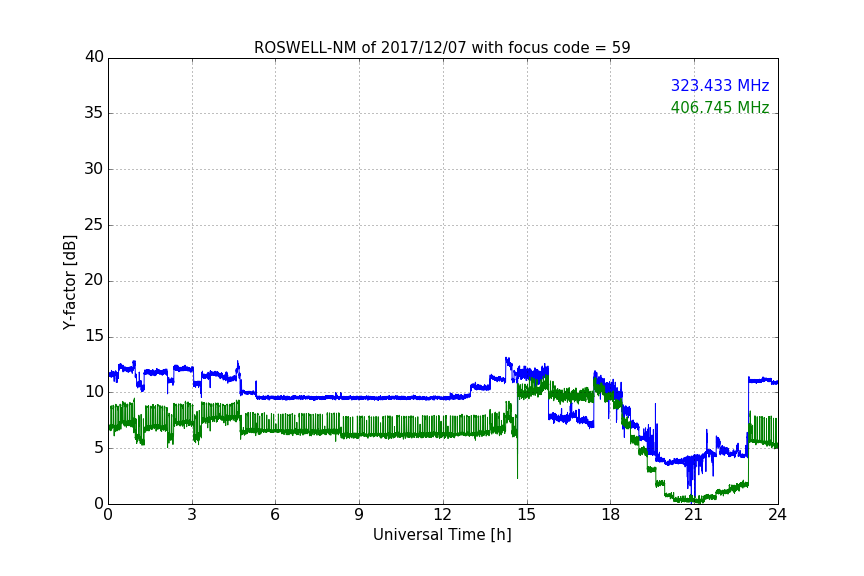864x576 pixels.
Task: Click the y-axis tick label 20
Action: pyautogui.click(x=94, y=280)
